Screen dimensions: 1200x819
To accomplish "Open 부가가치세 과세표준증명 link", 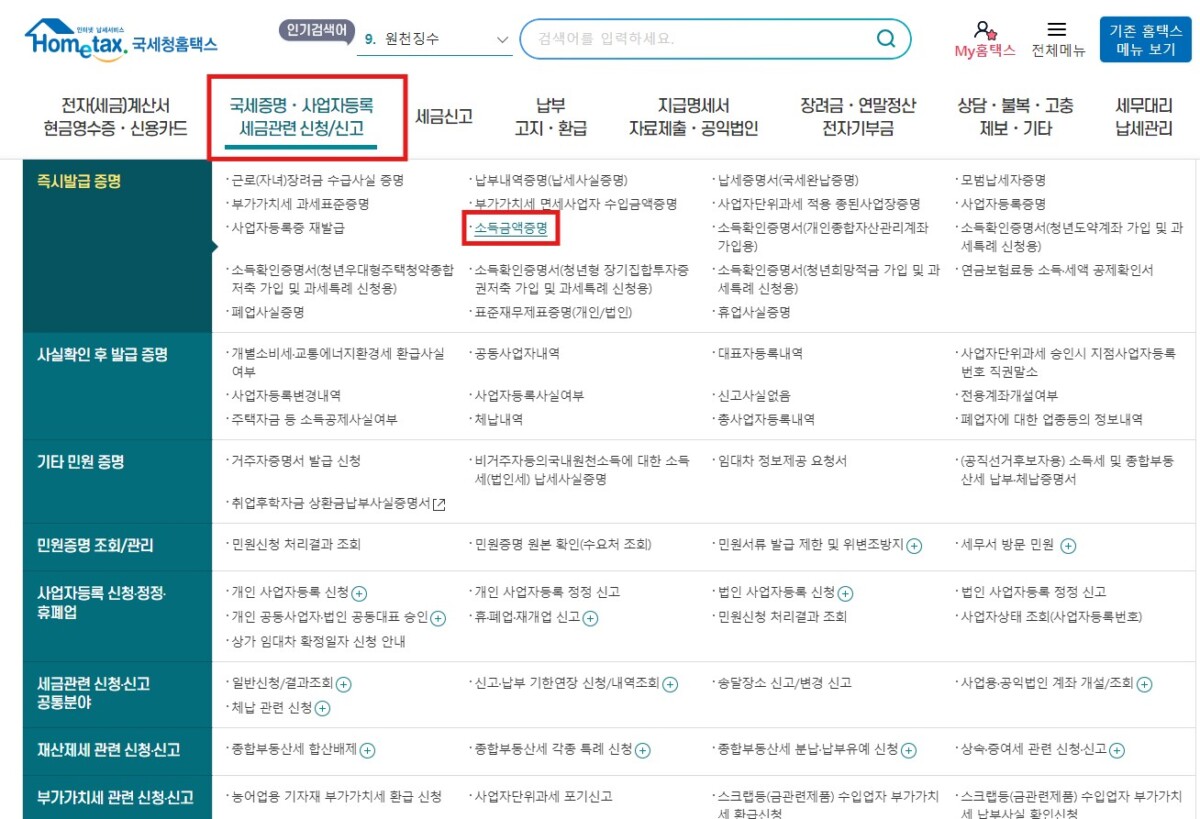I will click(x=299, y=204).
